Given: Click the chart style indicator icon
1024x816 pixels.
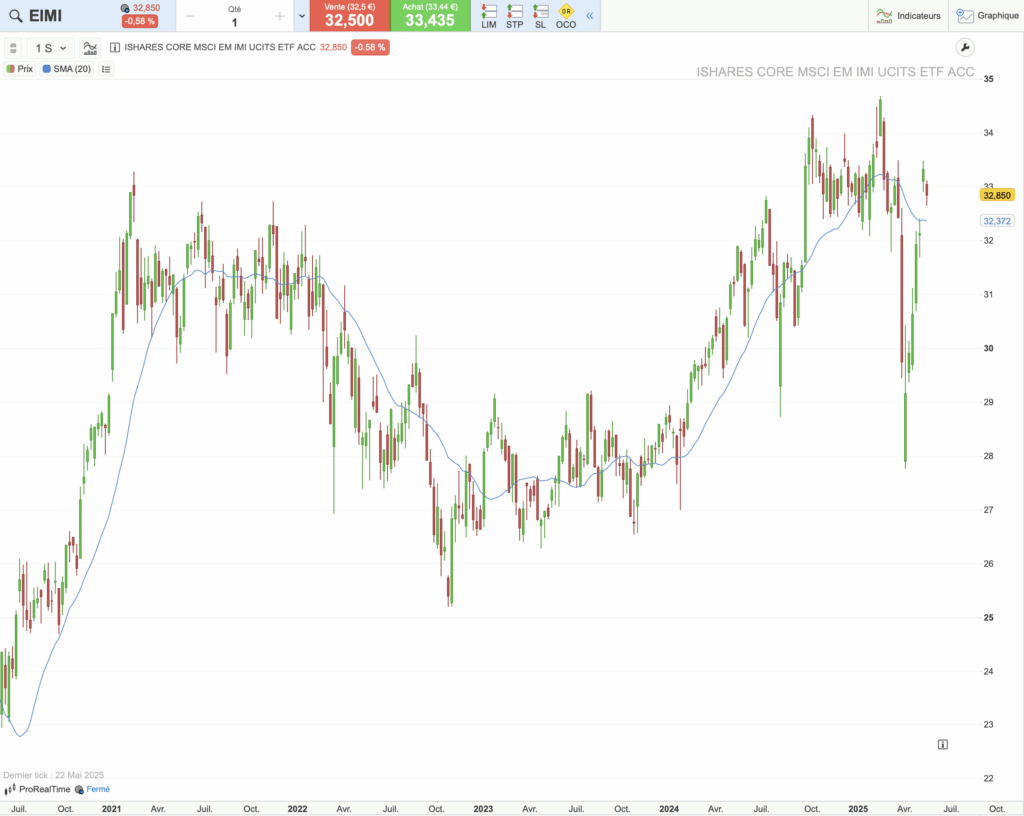Looking at the screenshot, I should tap(90, 48).
